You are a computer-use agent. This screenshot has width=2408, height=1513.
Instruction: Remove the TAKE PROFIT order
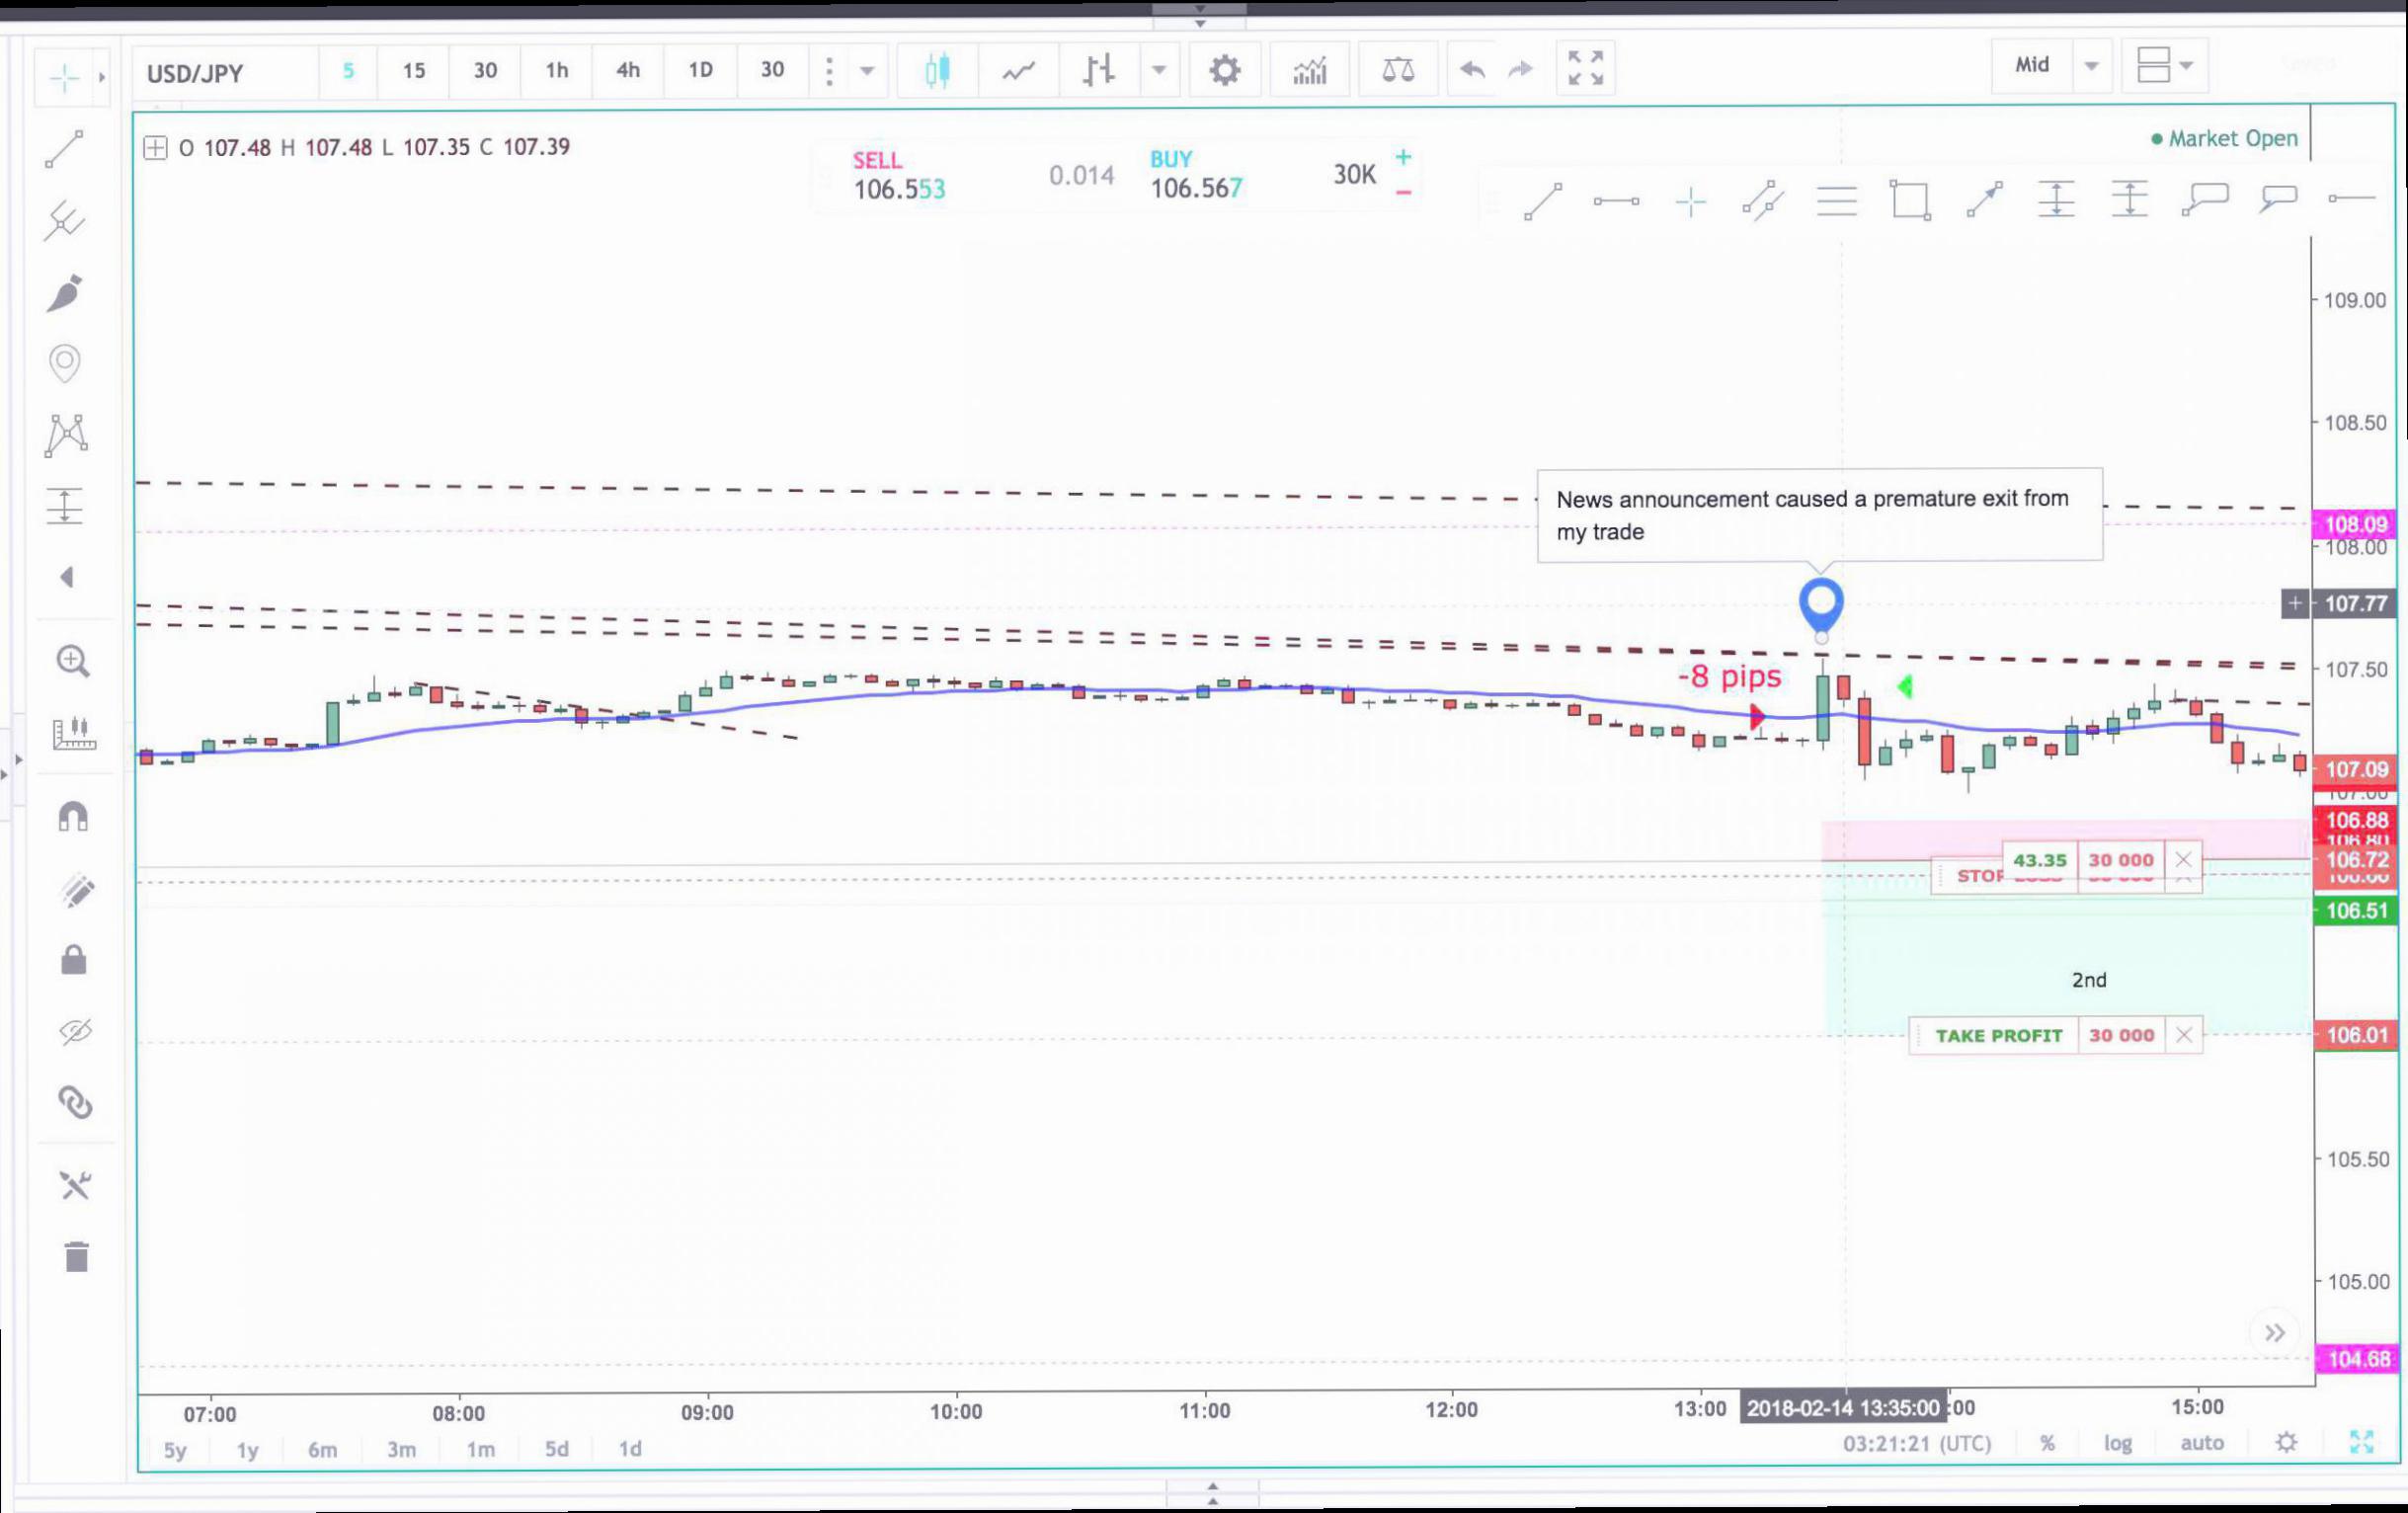[x=2183, y=1035]
